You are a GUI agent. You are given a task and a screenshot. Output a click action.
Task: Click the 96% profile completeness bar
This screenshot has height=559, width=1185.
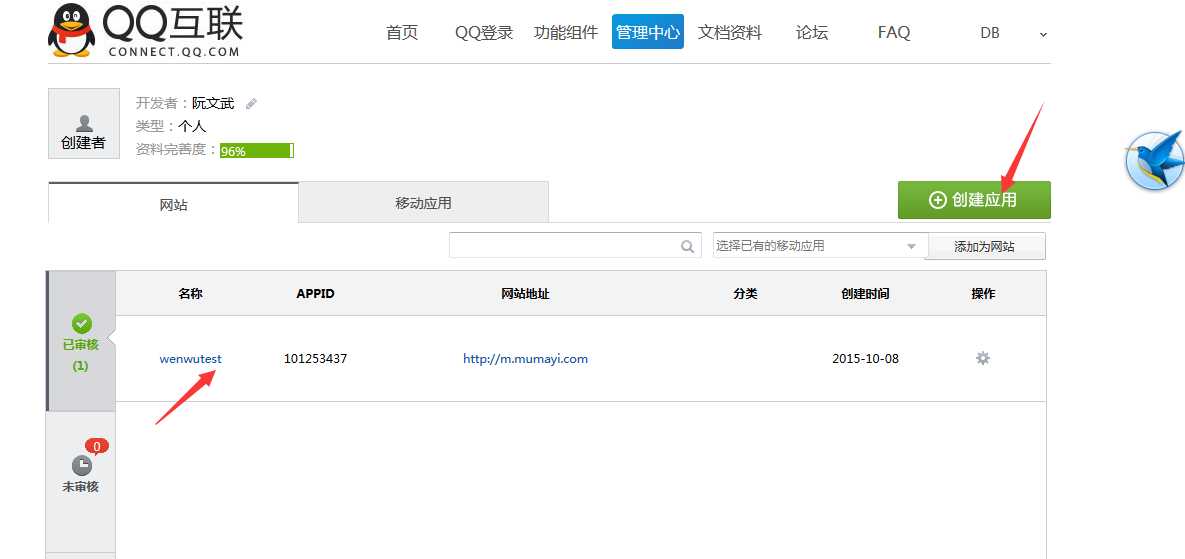(x=256, y=150)
